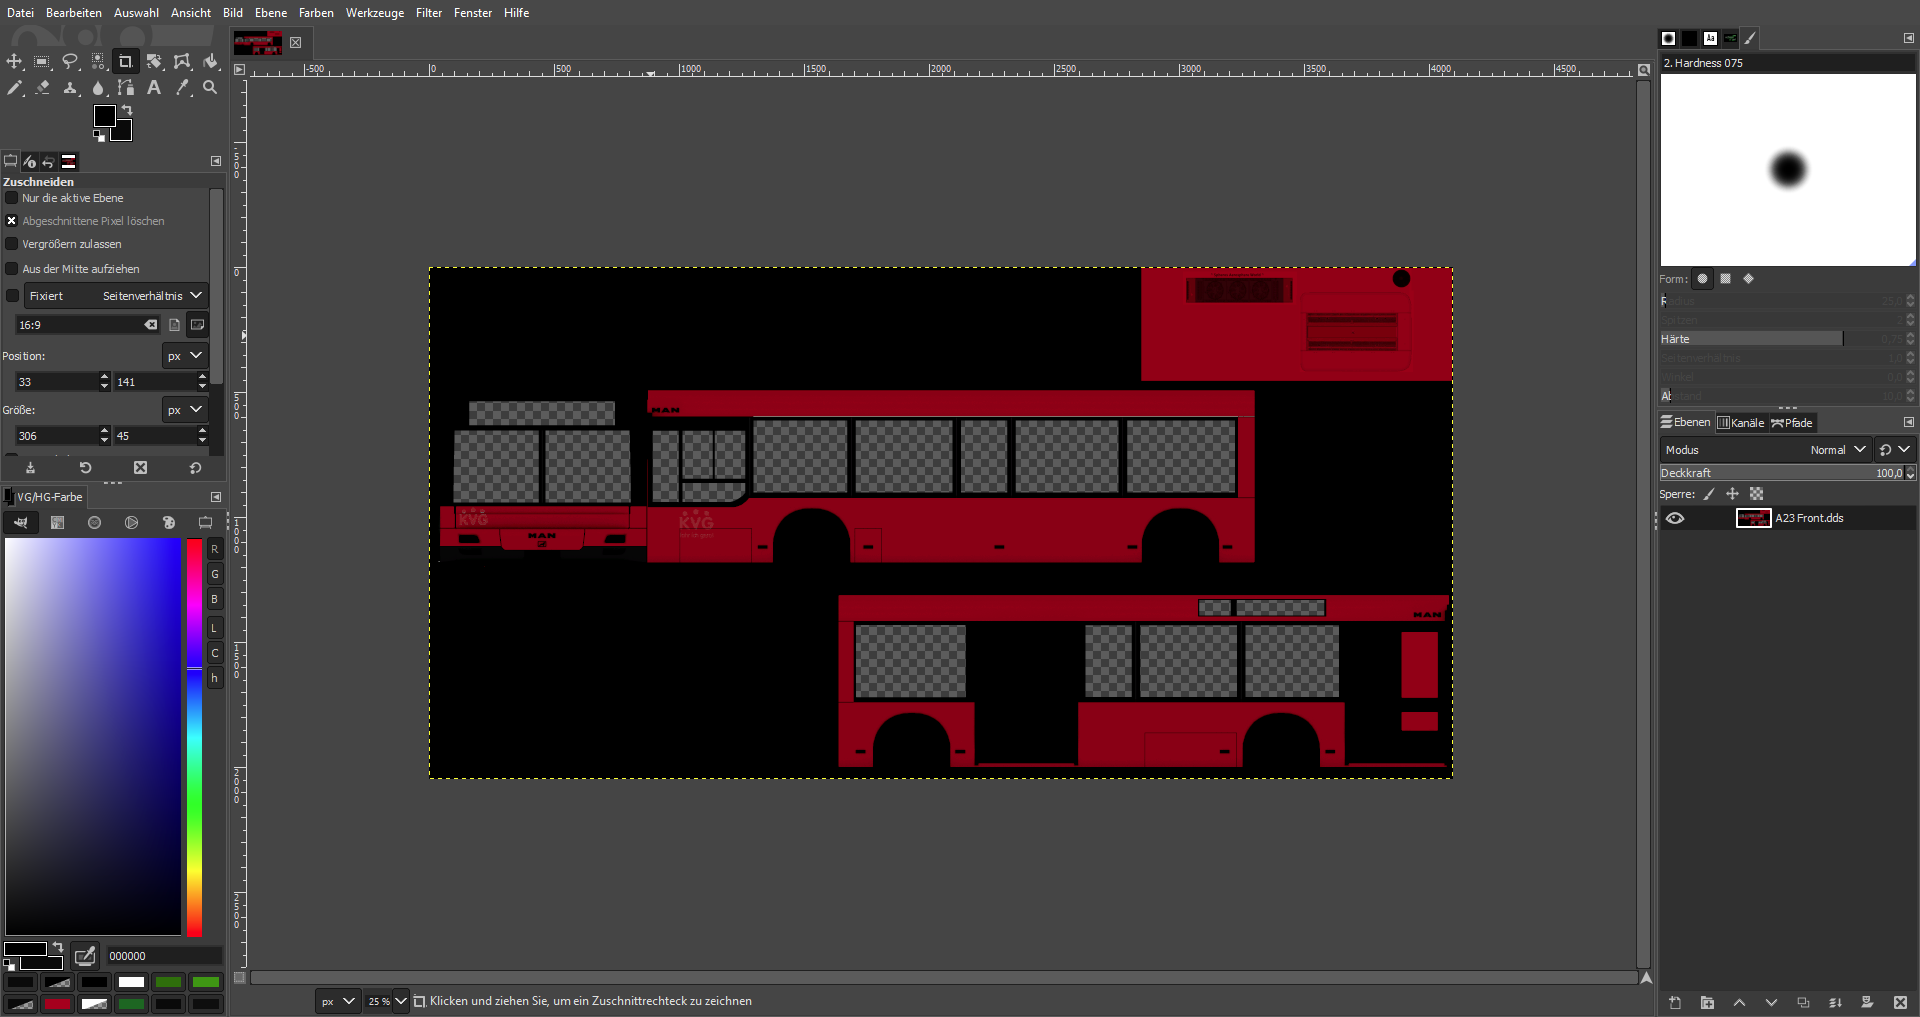This screenshot has width=1920, height=1017.
Task: Switch to the Kanäle tab
Action: (1741, 423)
